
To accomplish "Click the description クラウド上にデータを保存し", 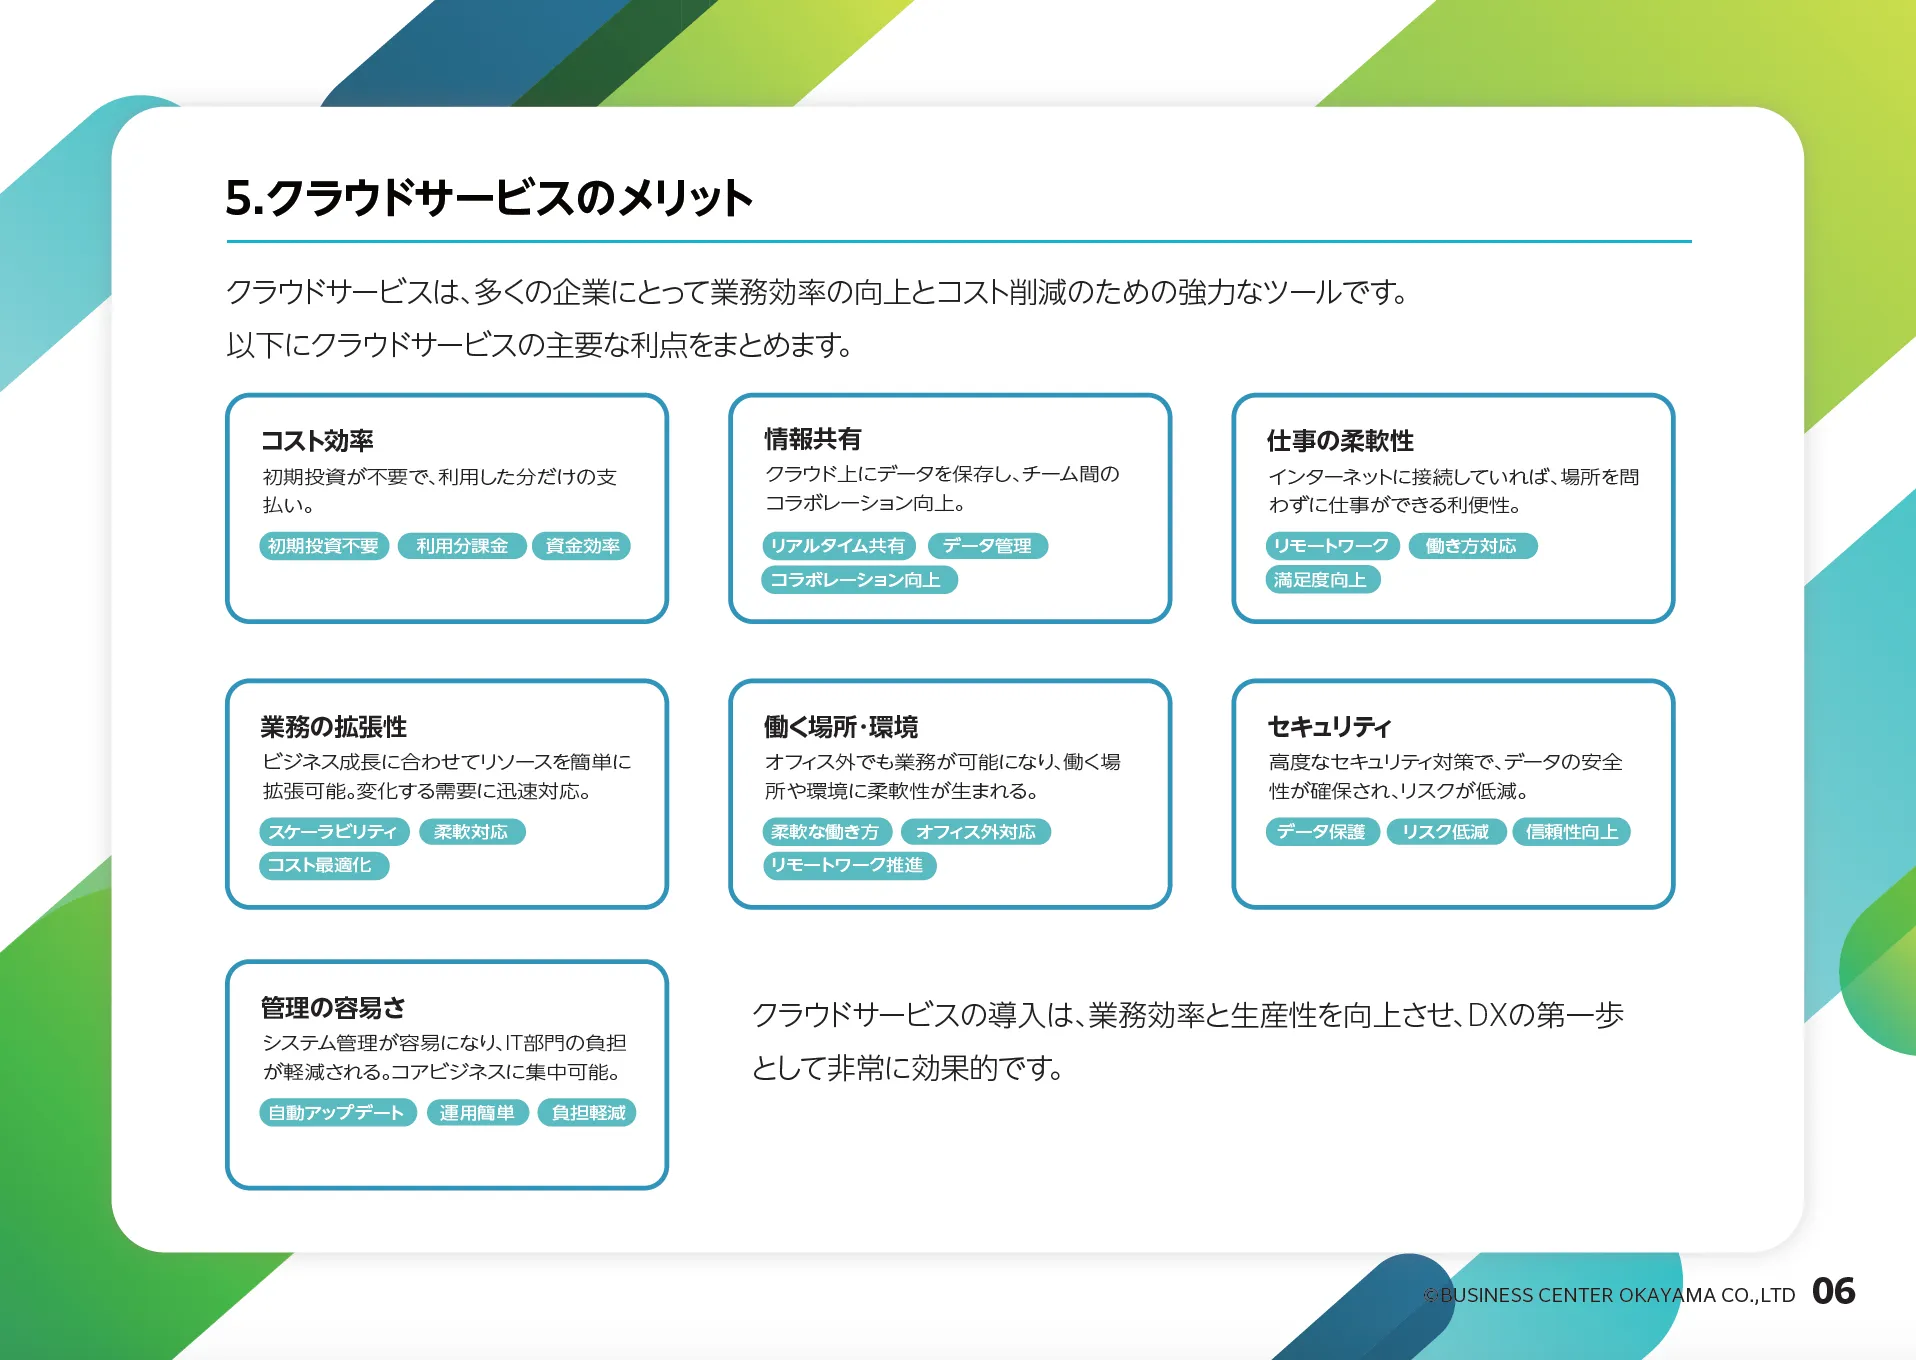I will pos(942,488).
